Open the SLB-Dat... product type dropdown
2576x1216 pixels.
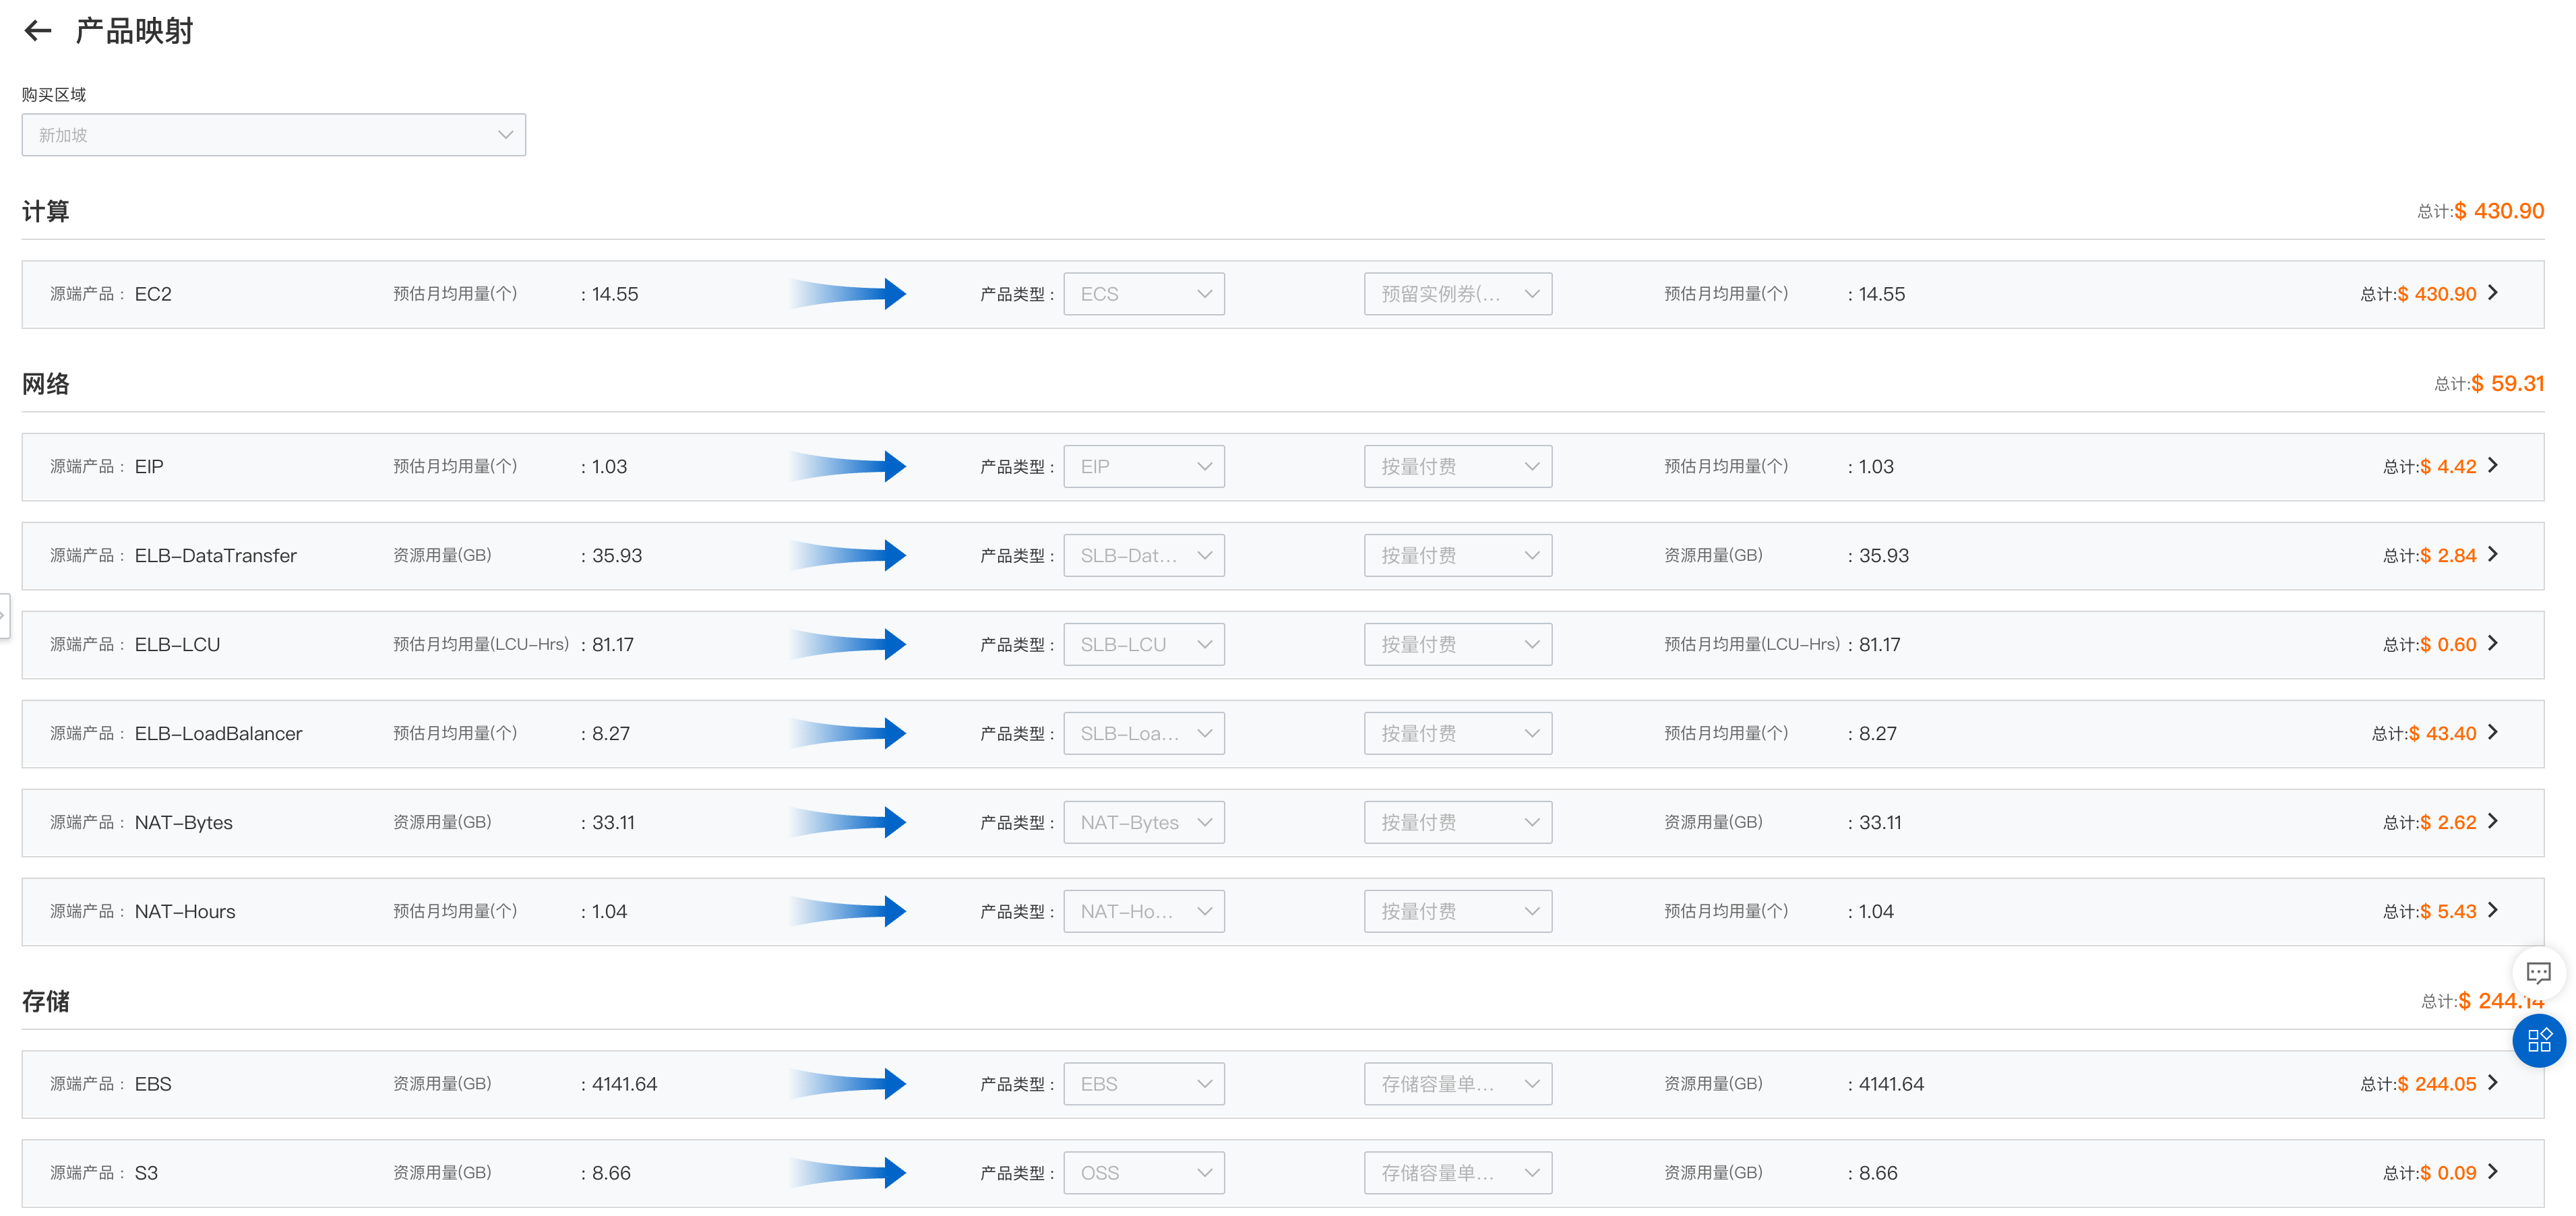1144,556
